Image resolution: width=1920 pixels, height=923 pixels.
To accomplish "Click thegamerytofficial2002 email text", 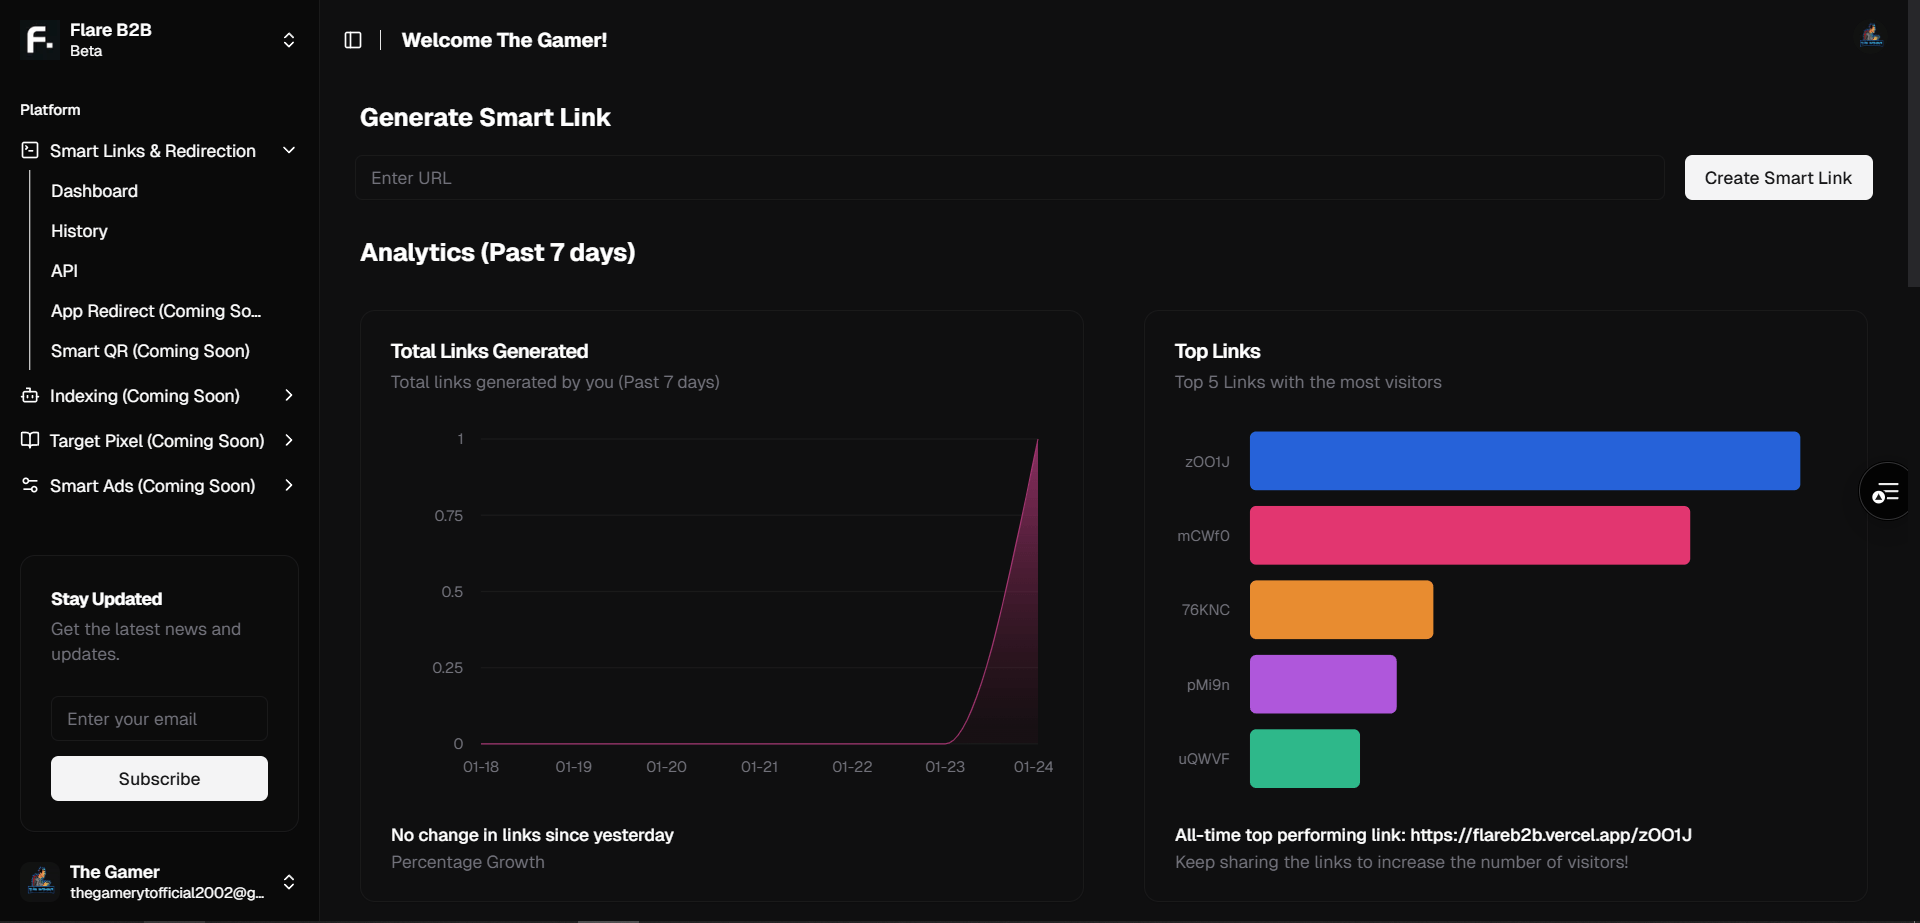I will (x=167, y=893).
